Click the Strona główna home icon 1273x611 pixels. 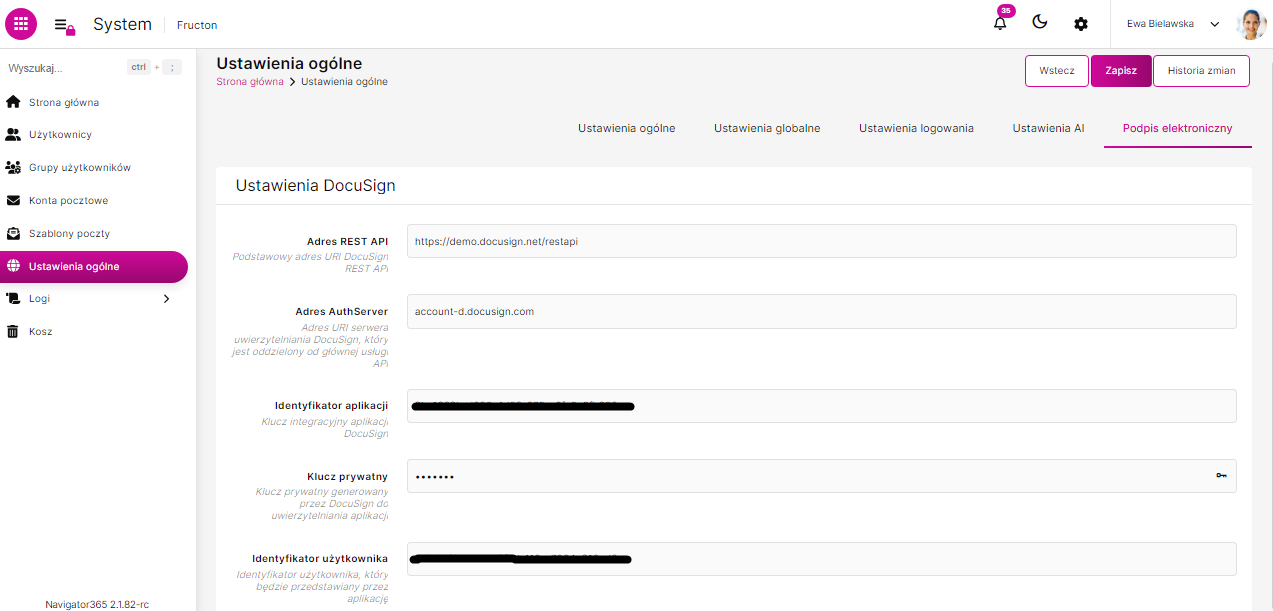click(13, 102)
